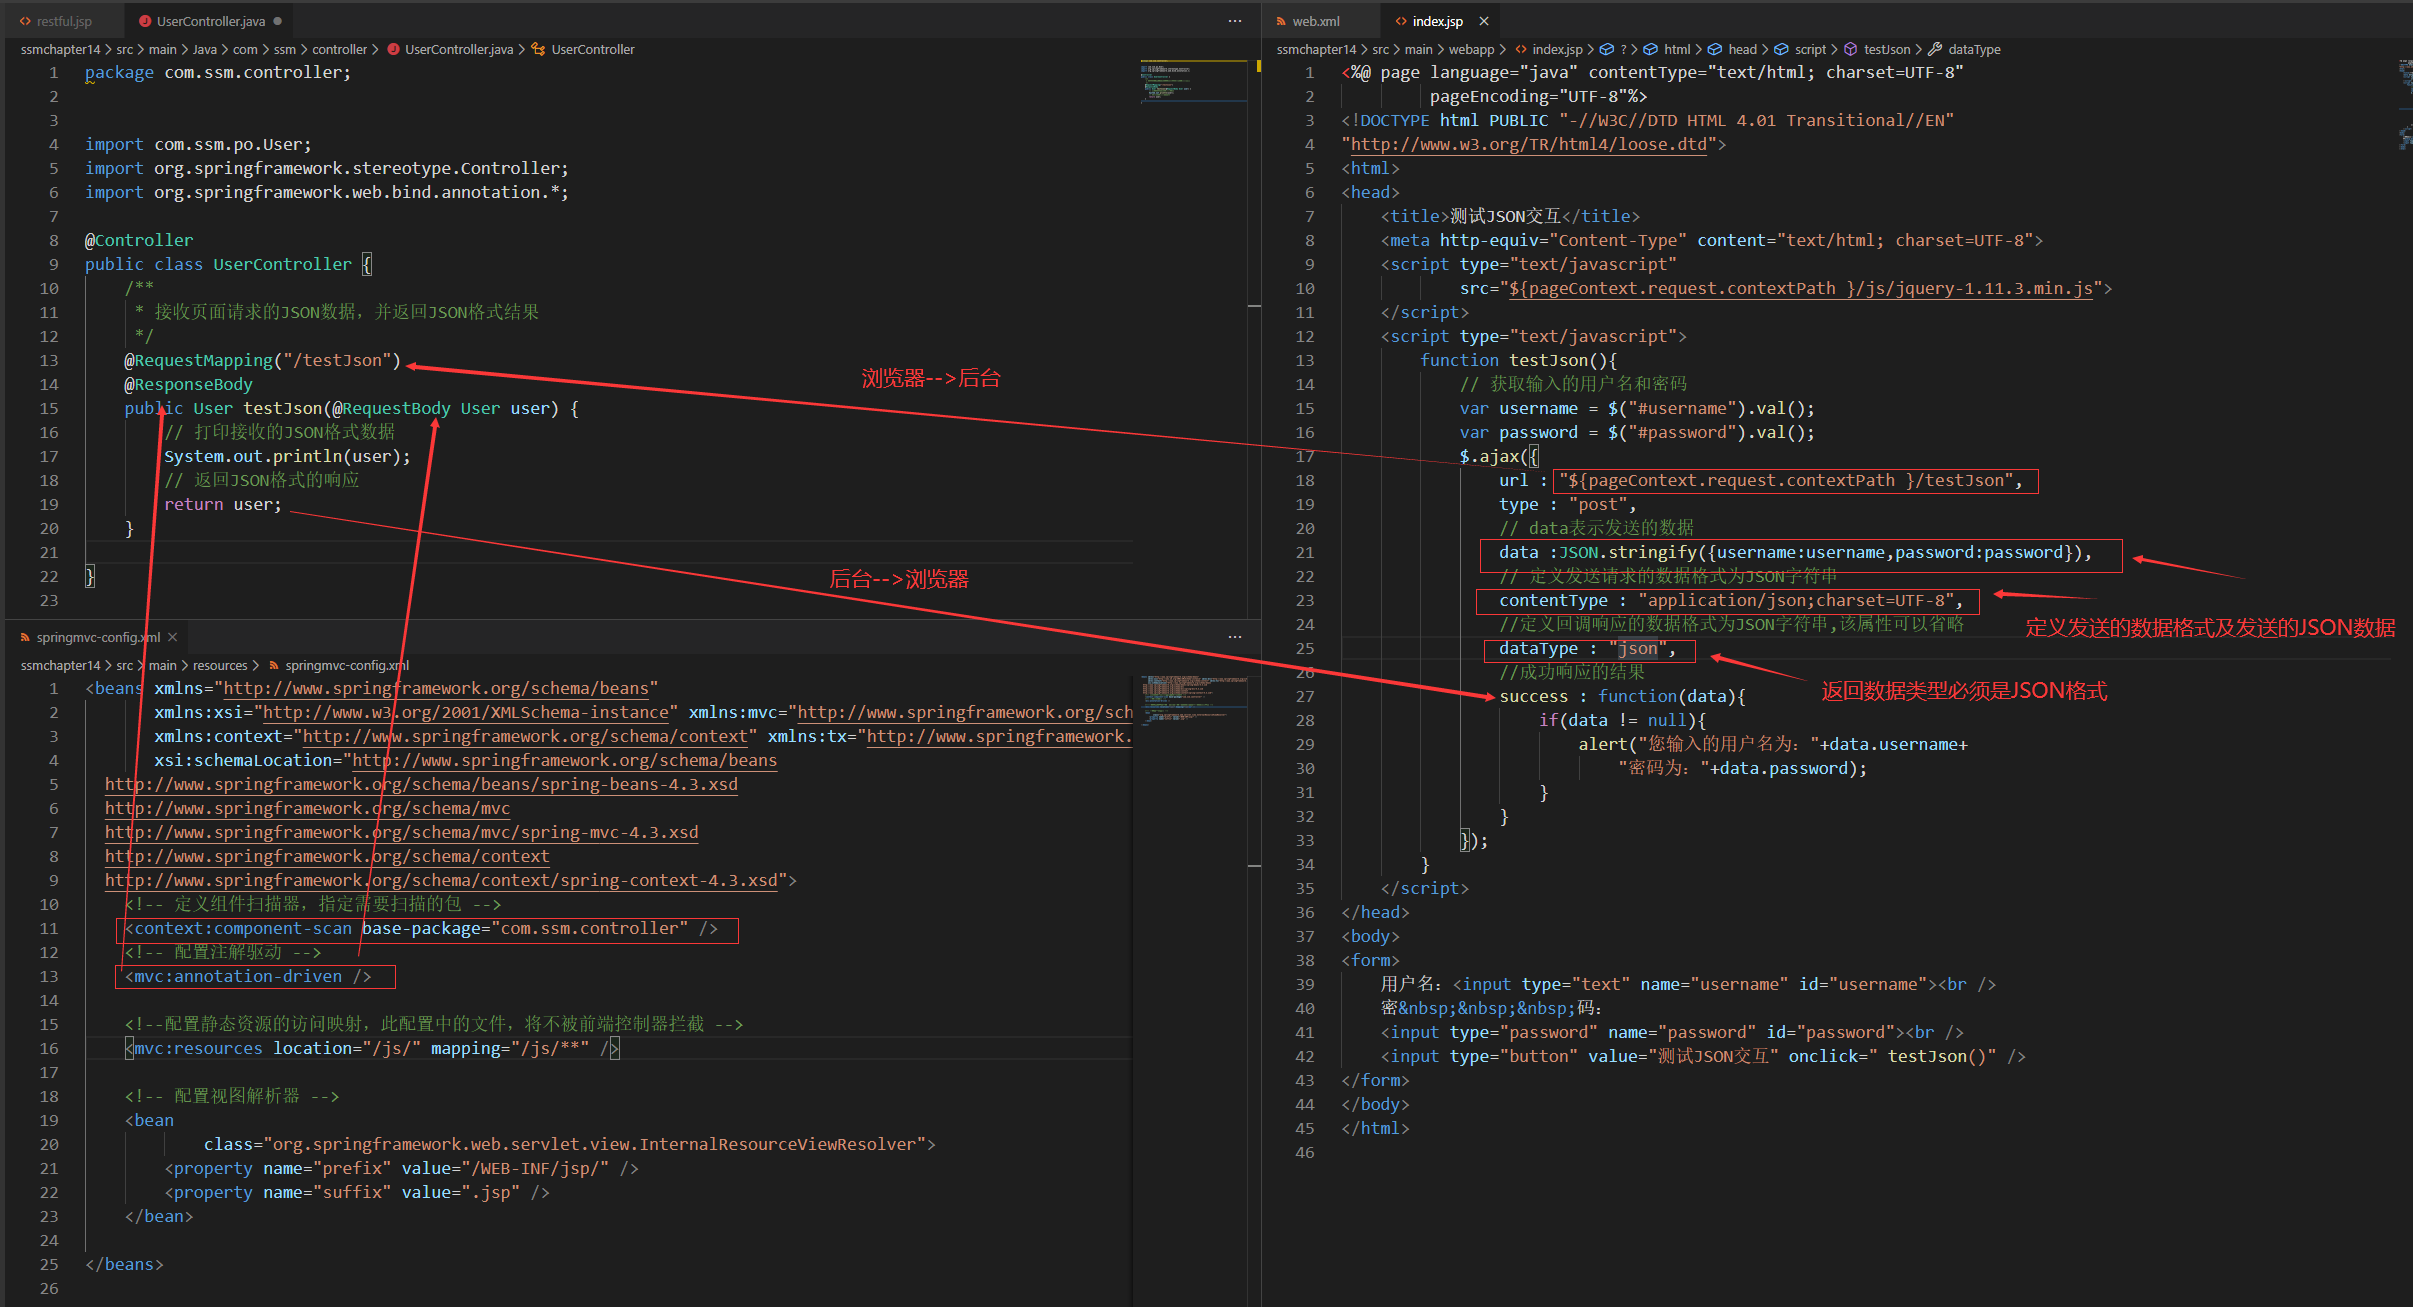Click unsaved dot on UserController.java tab
This screenshot has height=1307, width=2413.
277,21
